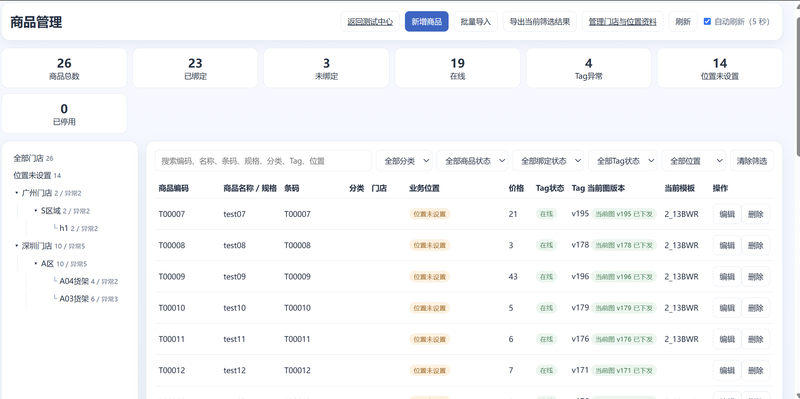
Task: Click the 清除筛选 button
Action: pos(752,161)
